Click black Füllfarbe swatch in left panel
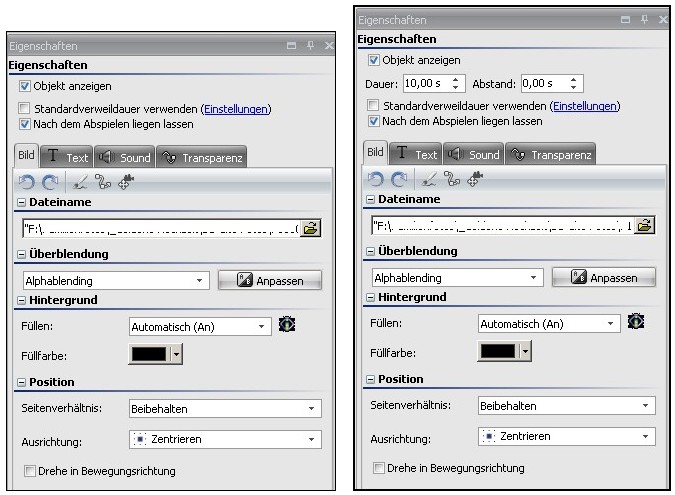The width and height of the screenshot is (675, 495). 149,354
